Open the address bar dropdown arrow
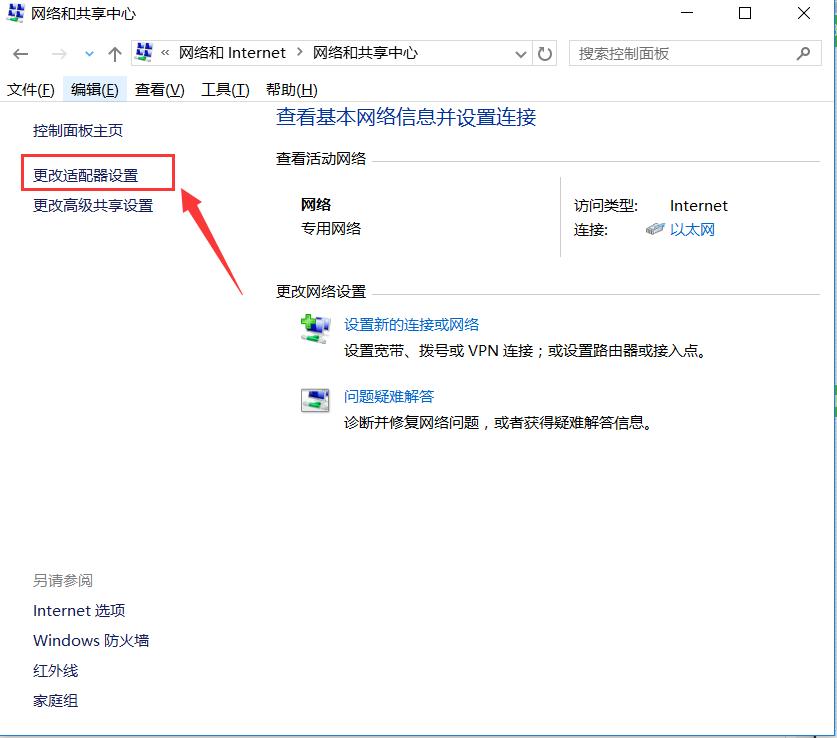The width and height of the screenshot is (837, 738). (x=520, y=53)
